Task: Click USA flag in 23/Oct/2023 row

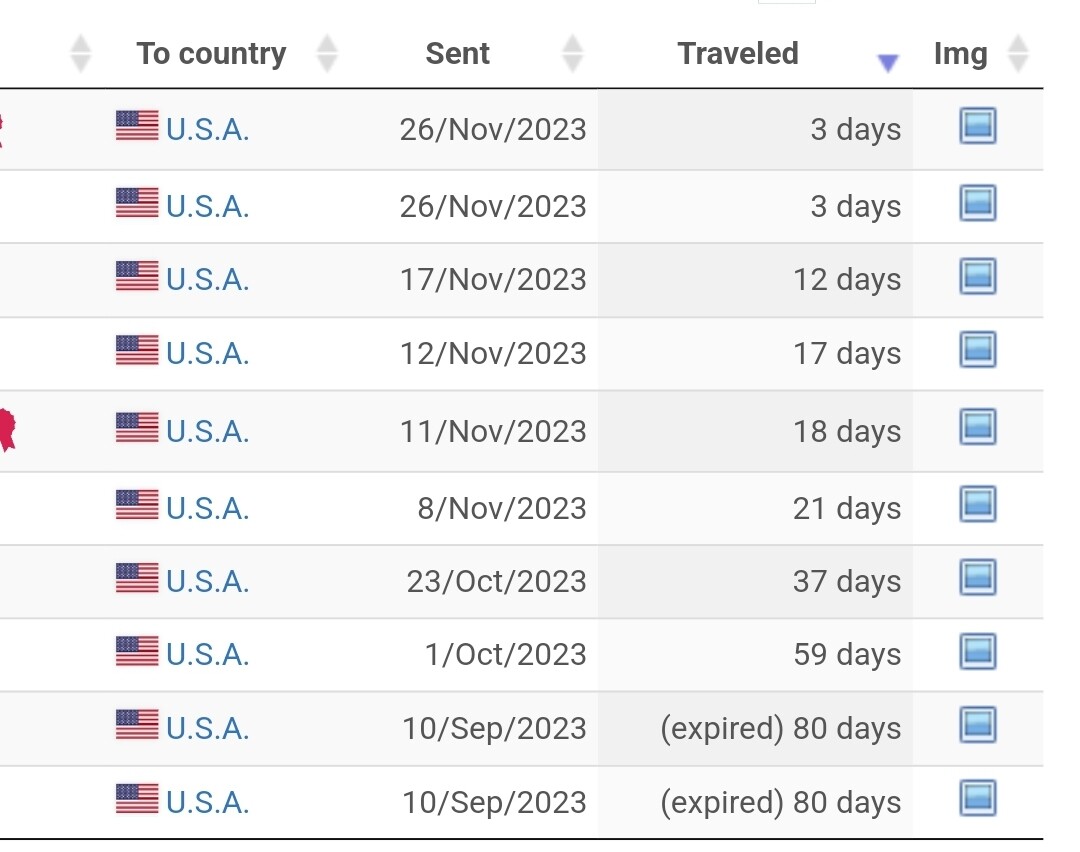Action: [x=137, y=578]
